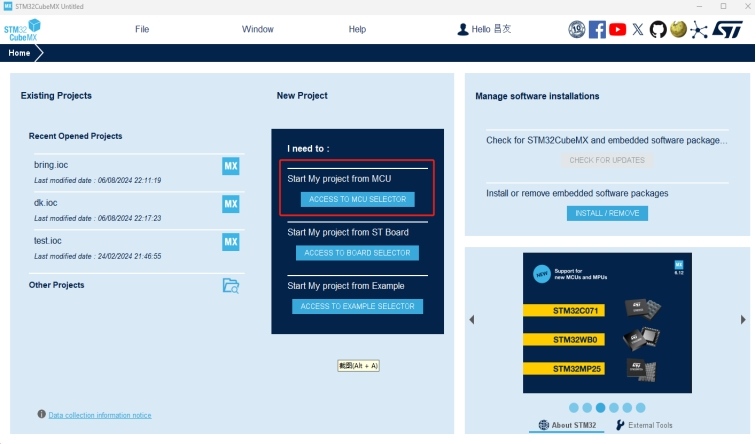This screenshot has height=444, width=756.
Task: Open the Facebook icon link
Action: coord(597,30)
